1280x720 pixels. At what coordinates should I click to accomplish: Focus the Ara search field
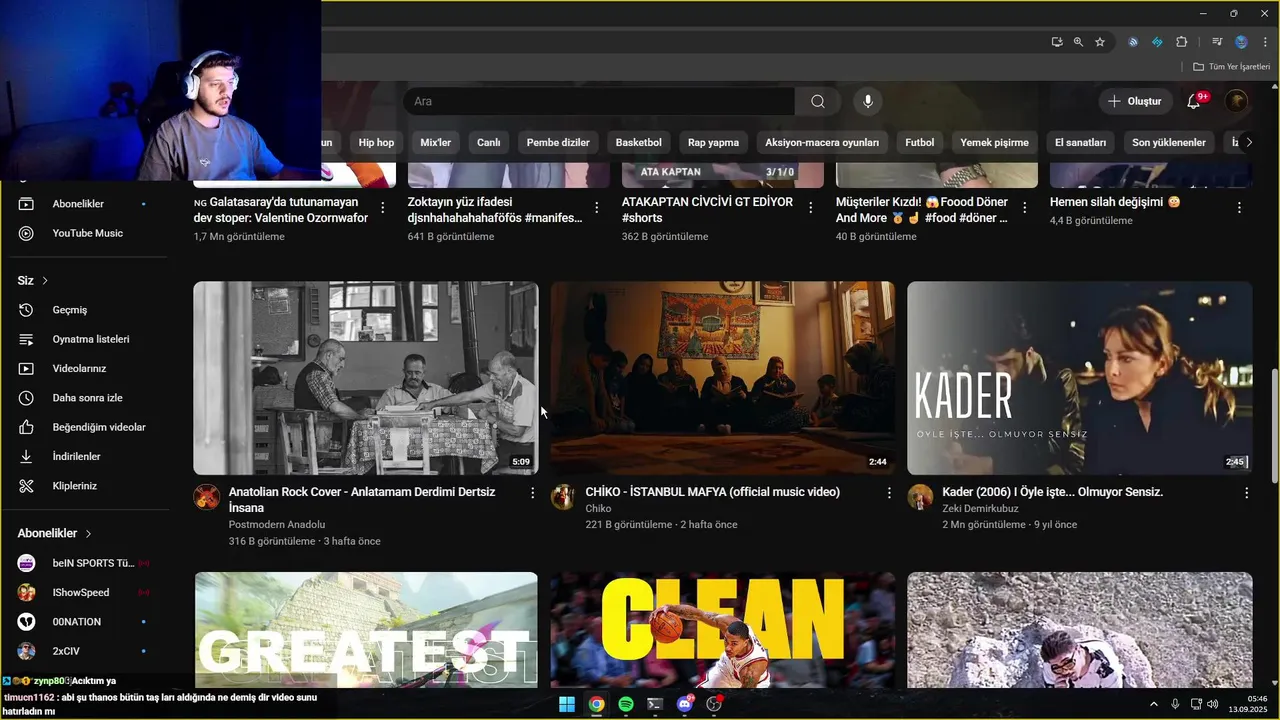click(600, 101)
